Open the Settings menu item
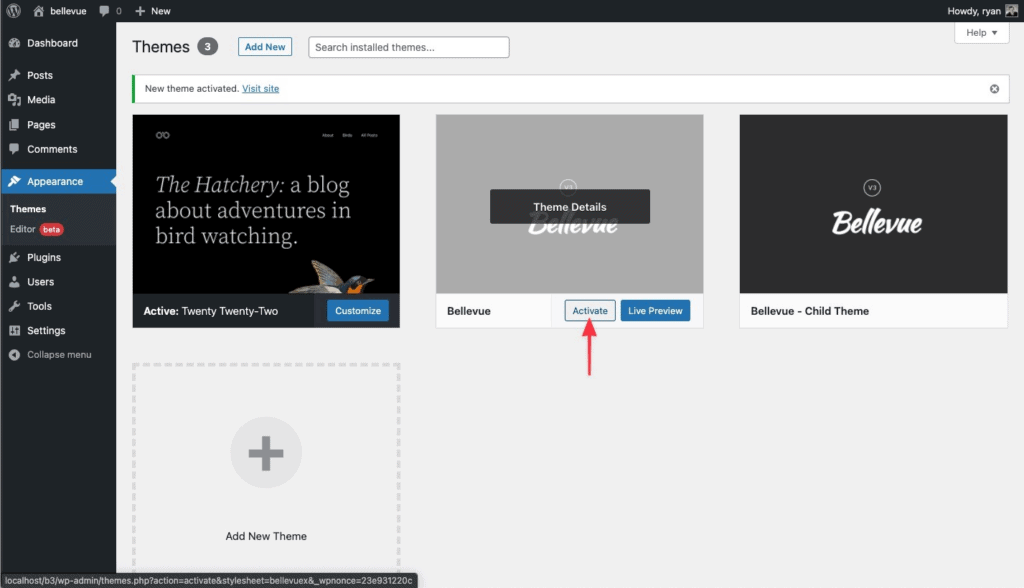This screenshot has height=588, width=1024. coord(46,331)
